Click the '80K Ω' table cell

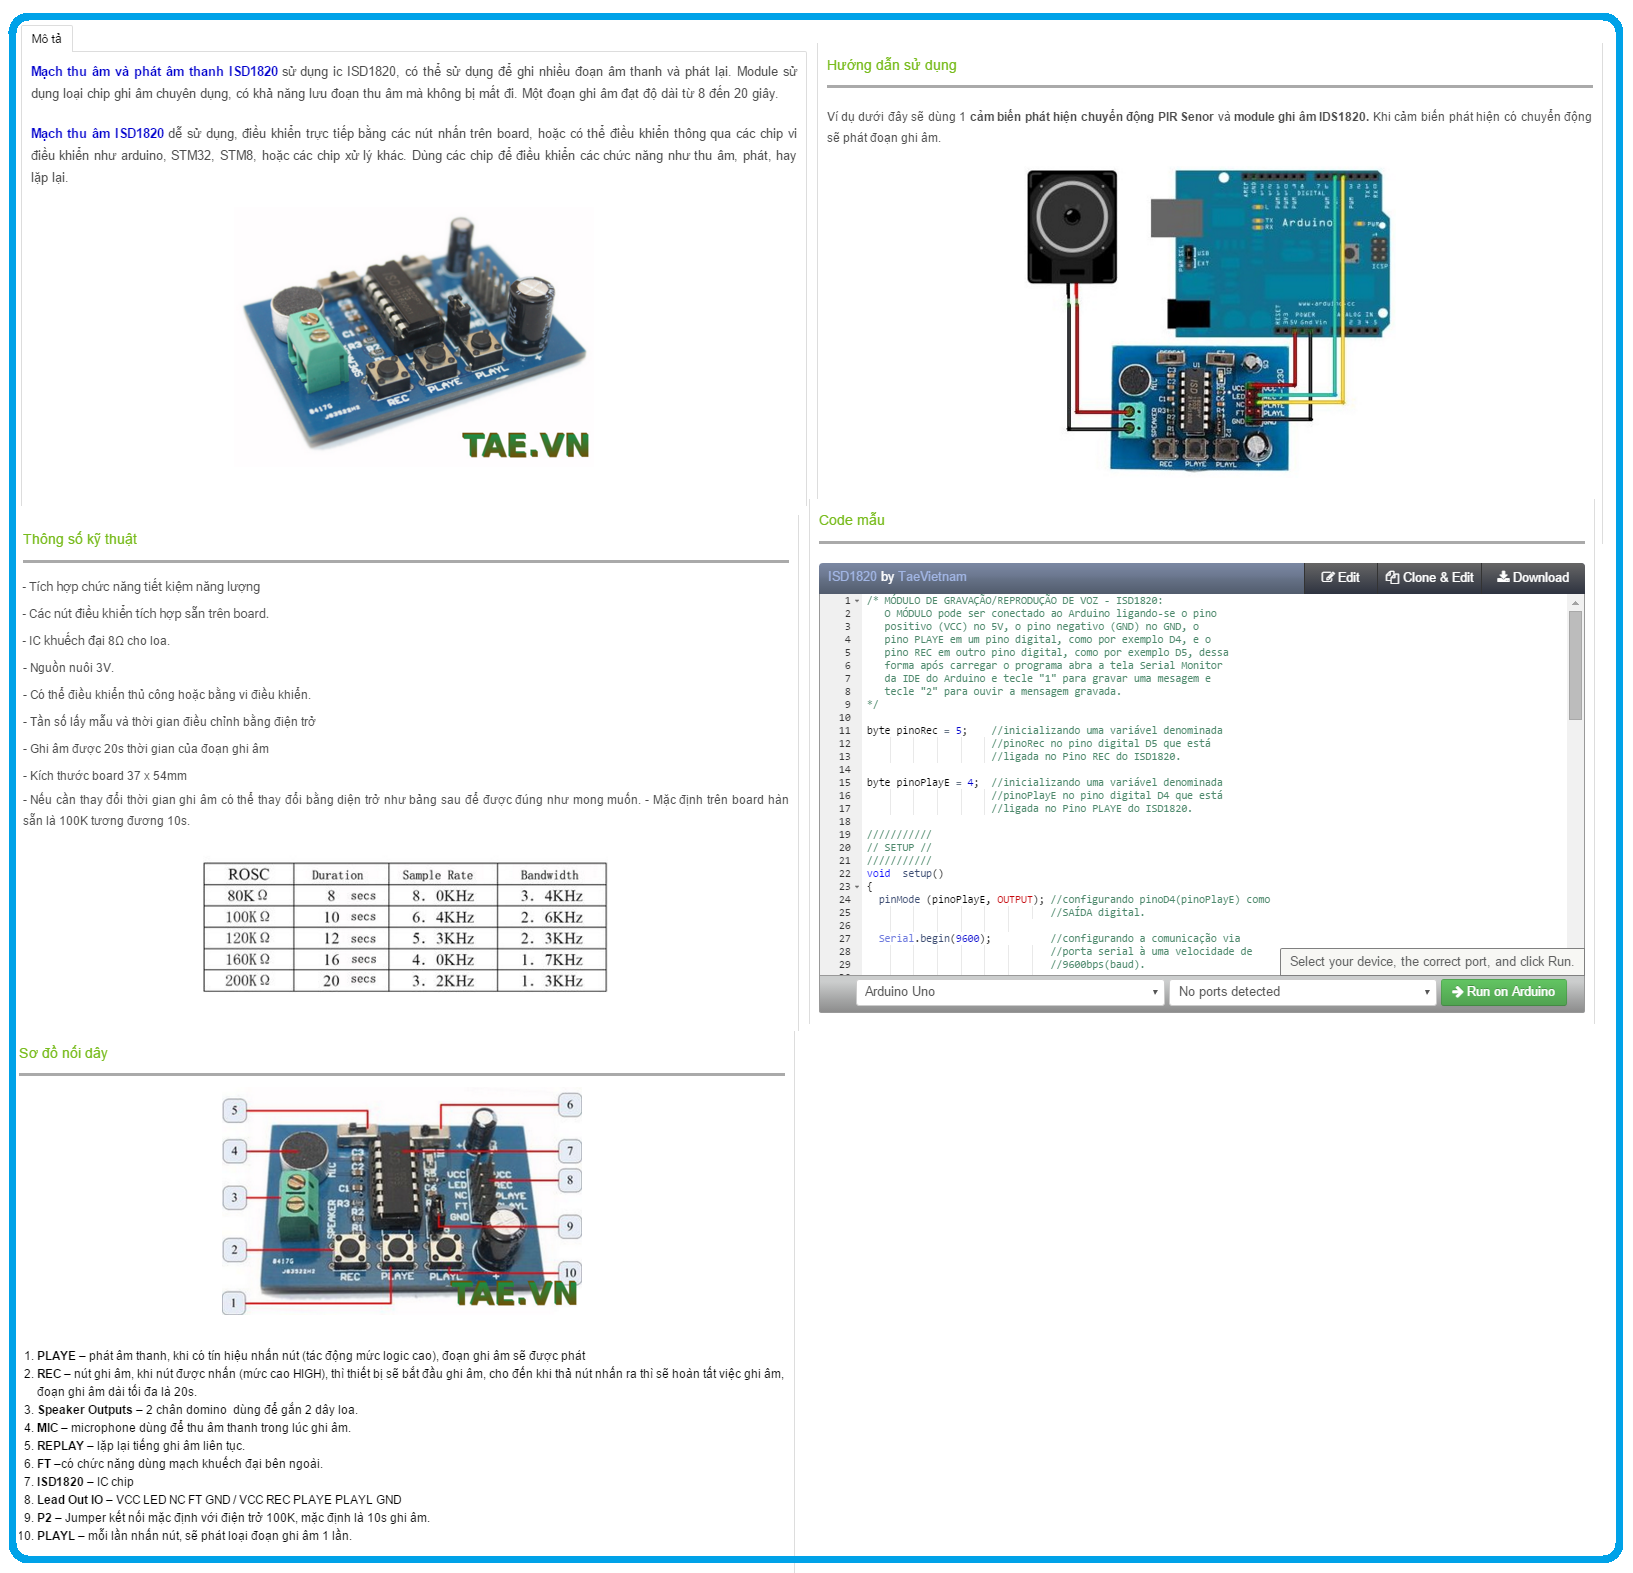pos(249,896)
